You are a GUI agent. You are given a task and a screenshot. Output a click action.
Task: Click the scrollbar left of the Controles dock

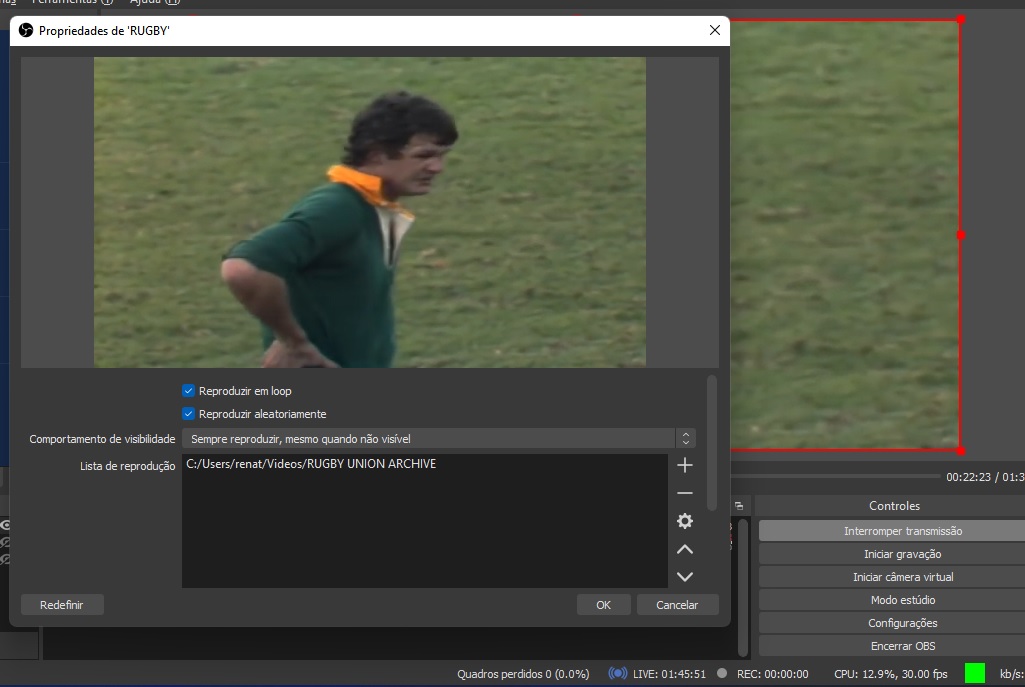[x=743, y=586]
